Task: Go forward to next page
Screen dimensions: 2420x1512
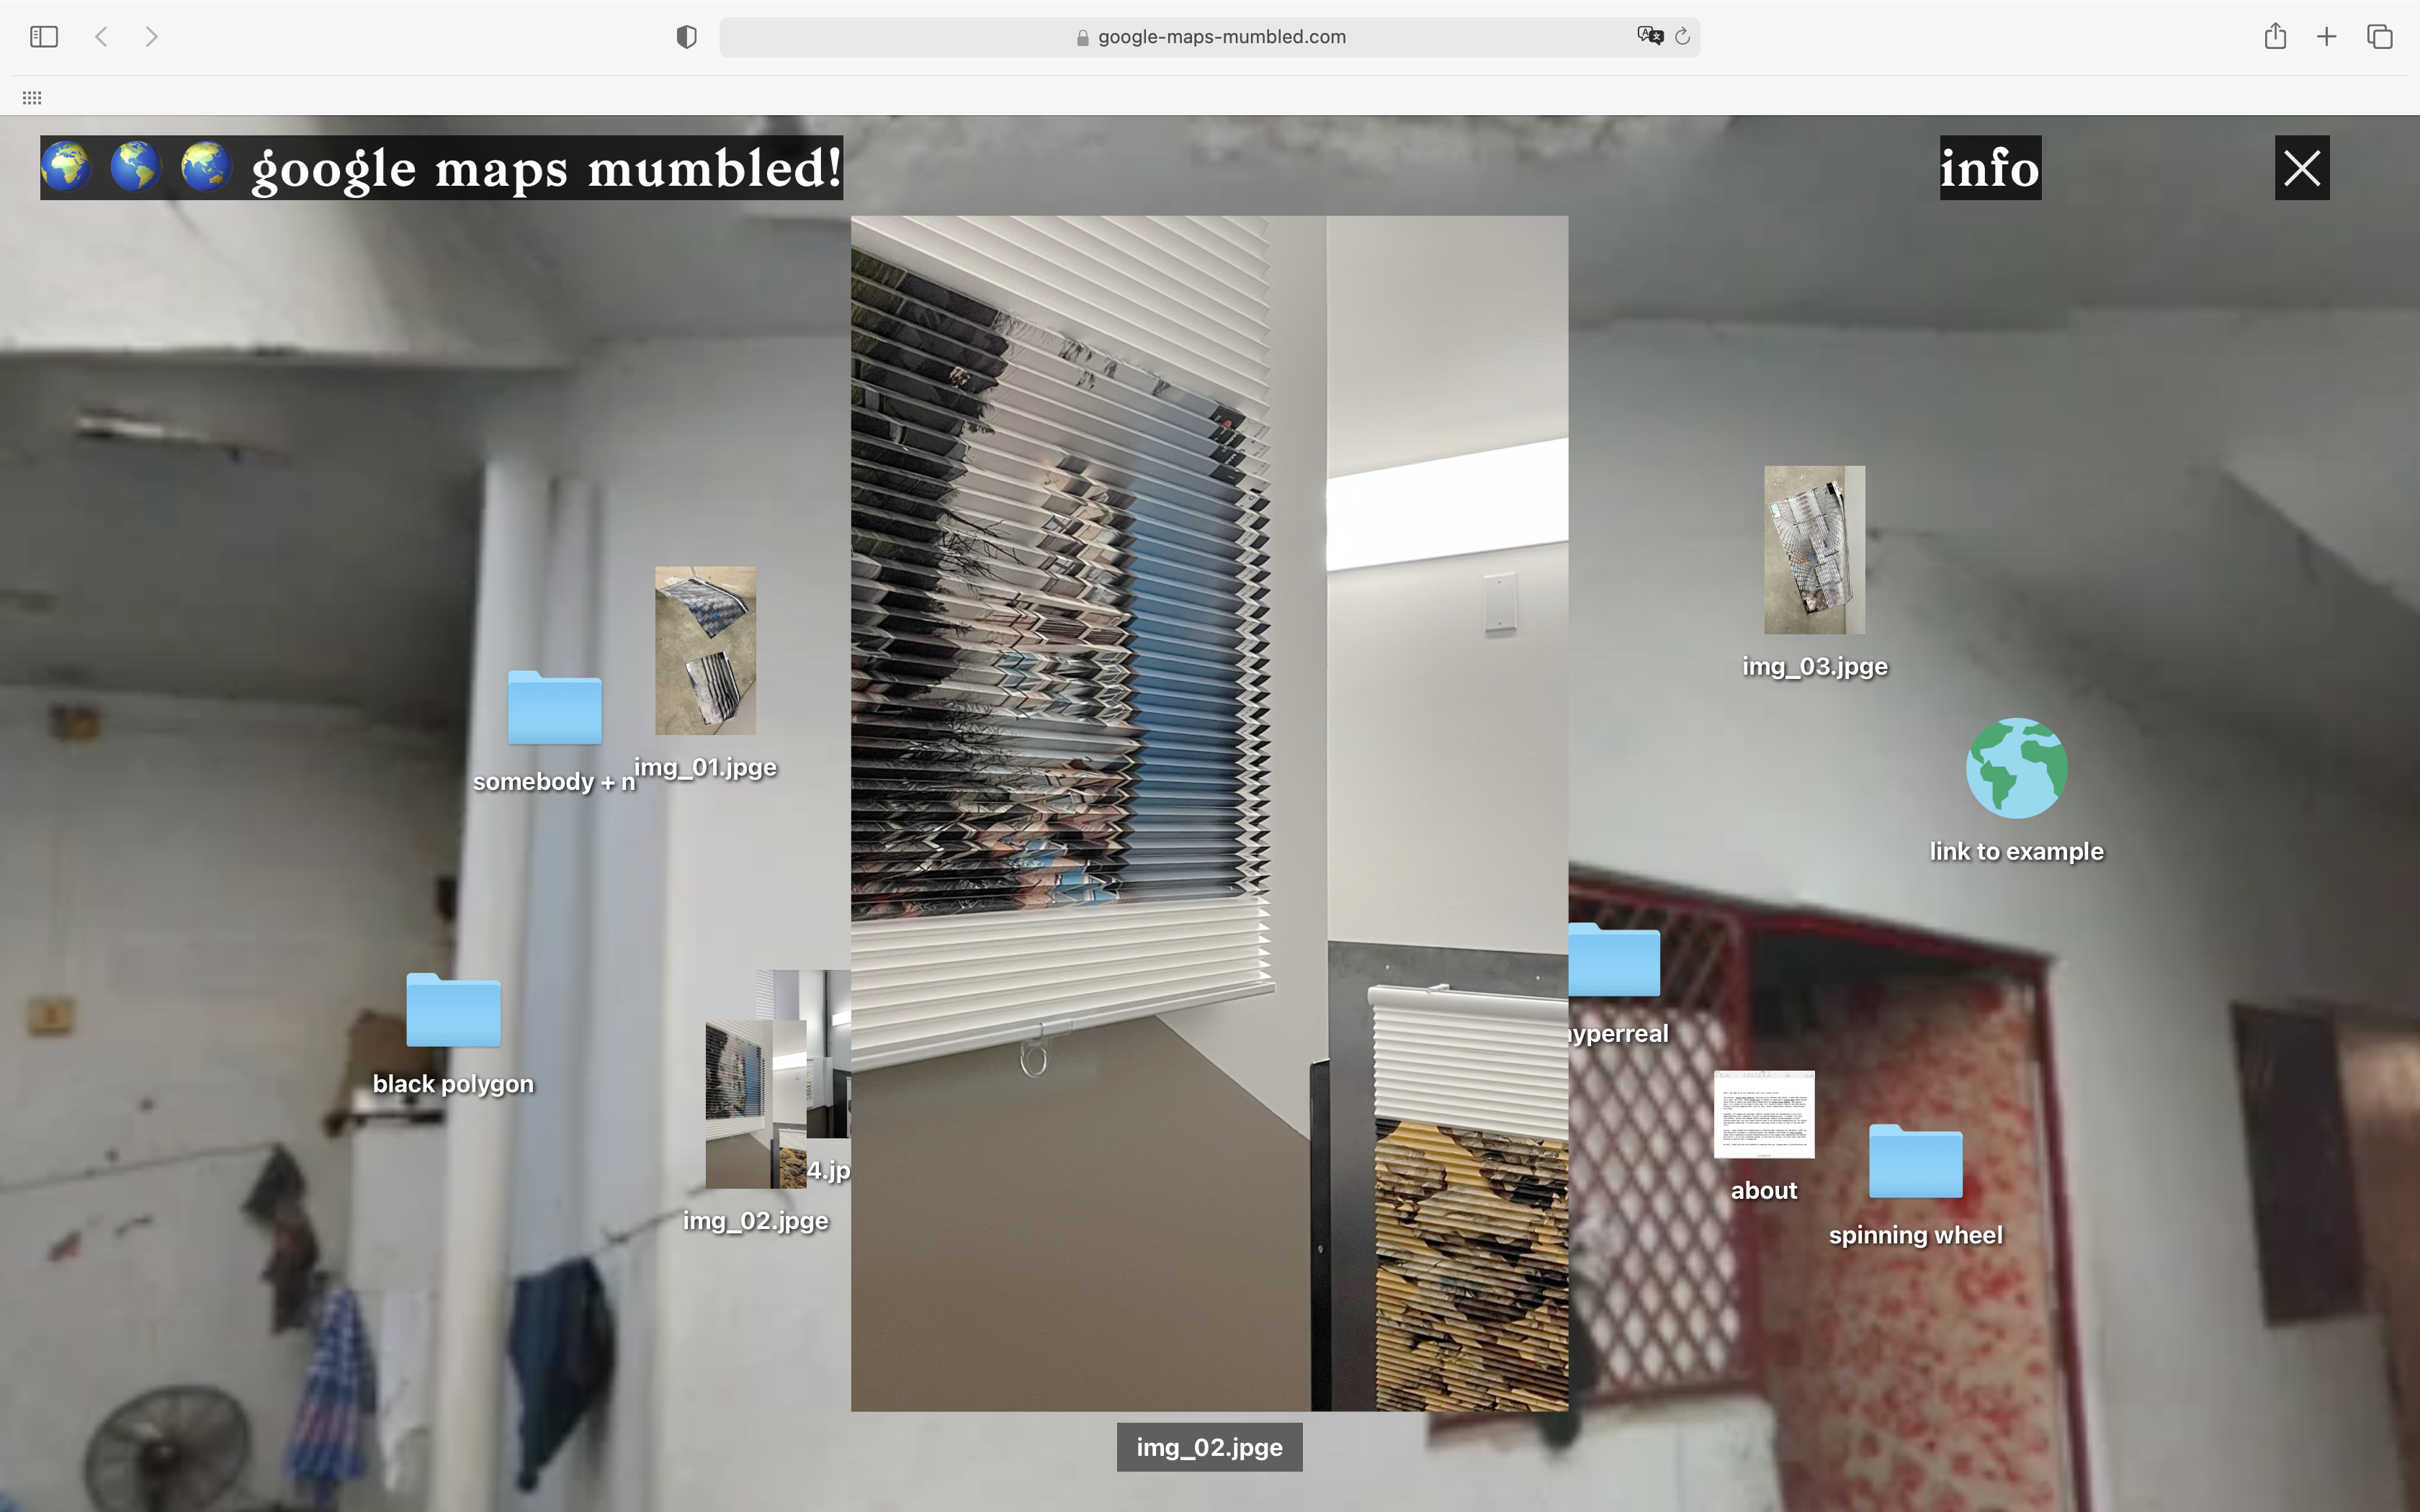Action: click(151, 37)
